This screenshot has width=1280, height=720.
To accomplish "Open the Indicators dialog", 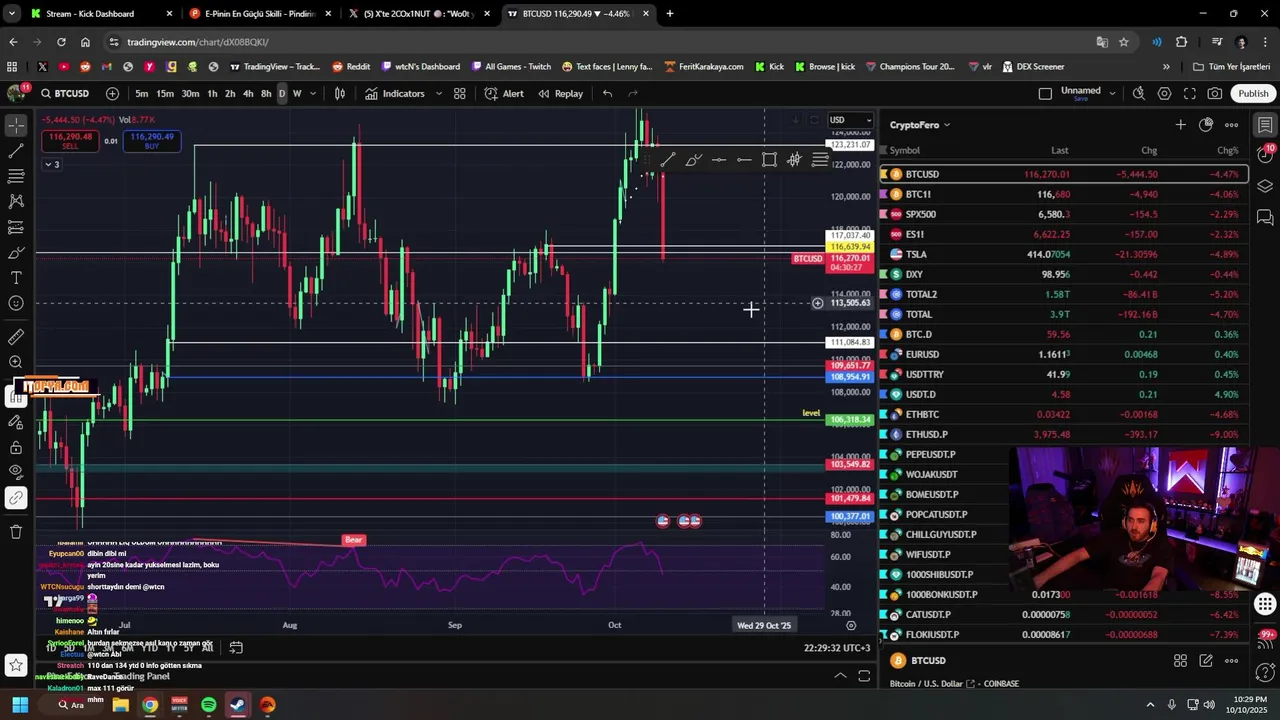I will coord(395,93).
